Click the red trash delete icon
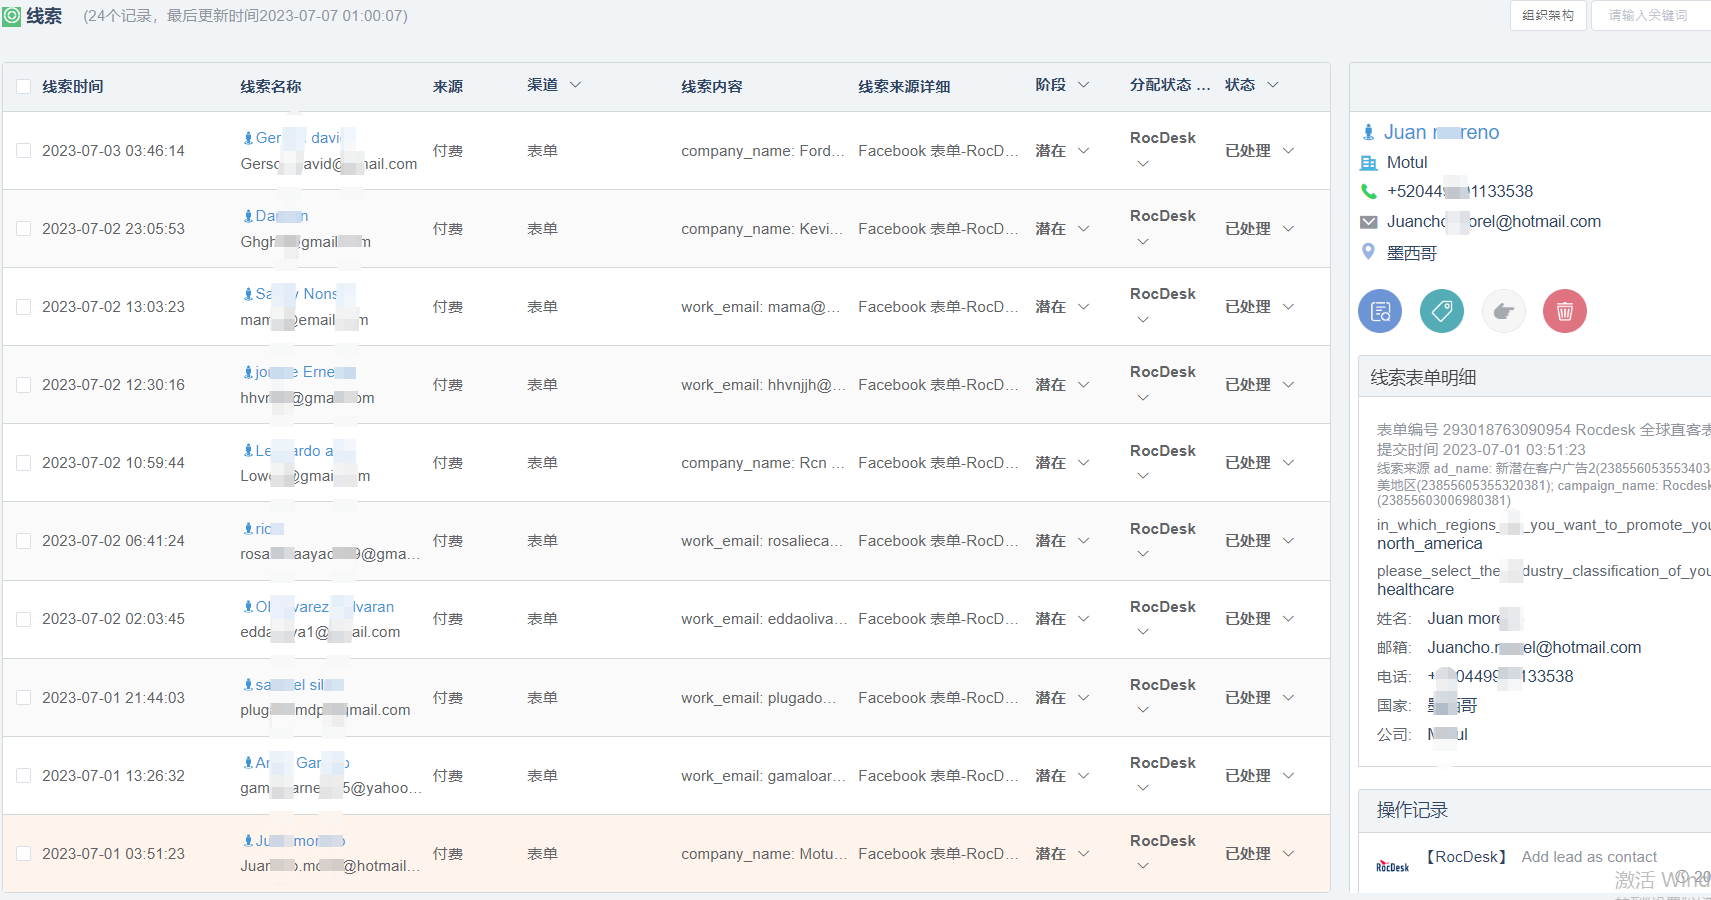The width and height of the screenshot is (1711, 900). [x=1565, y=311]
